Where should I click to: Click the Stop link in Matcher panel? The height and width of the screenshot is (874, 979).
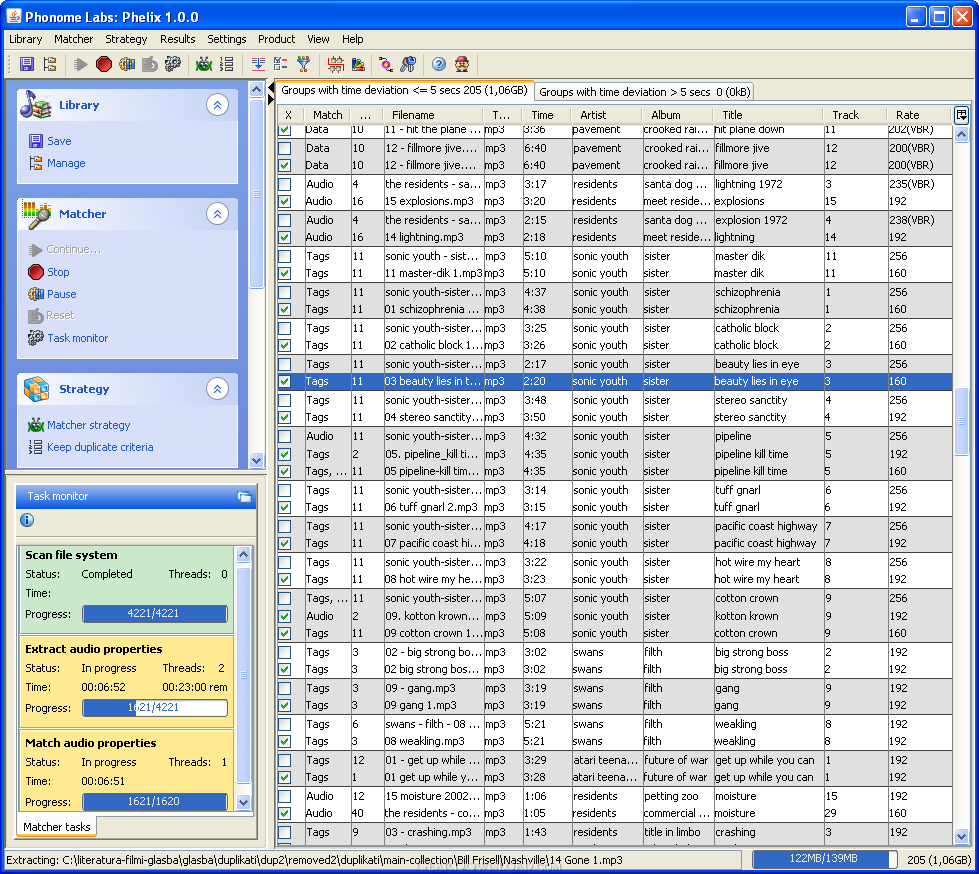(x=58, y=272)
